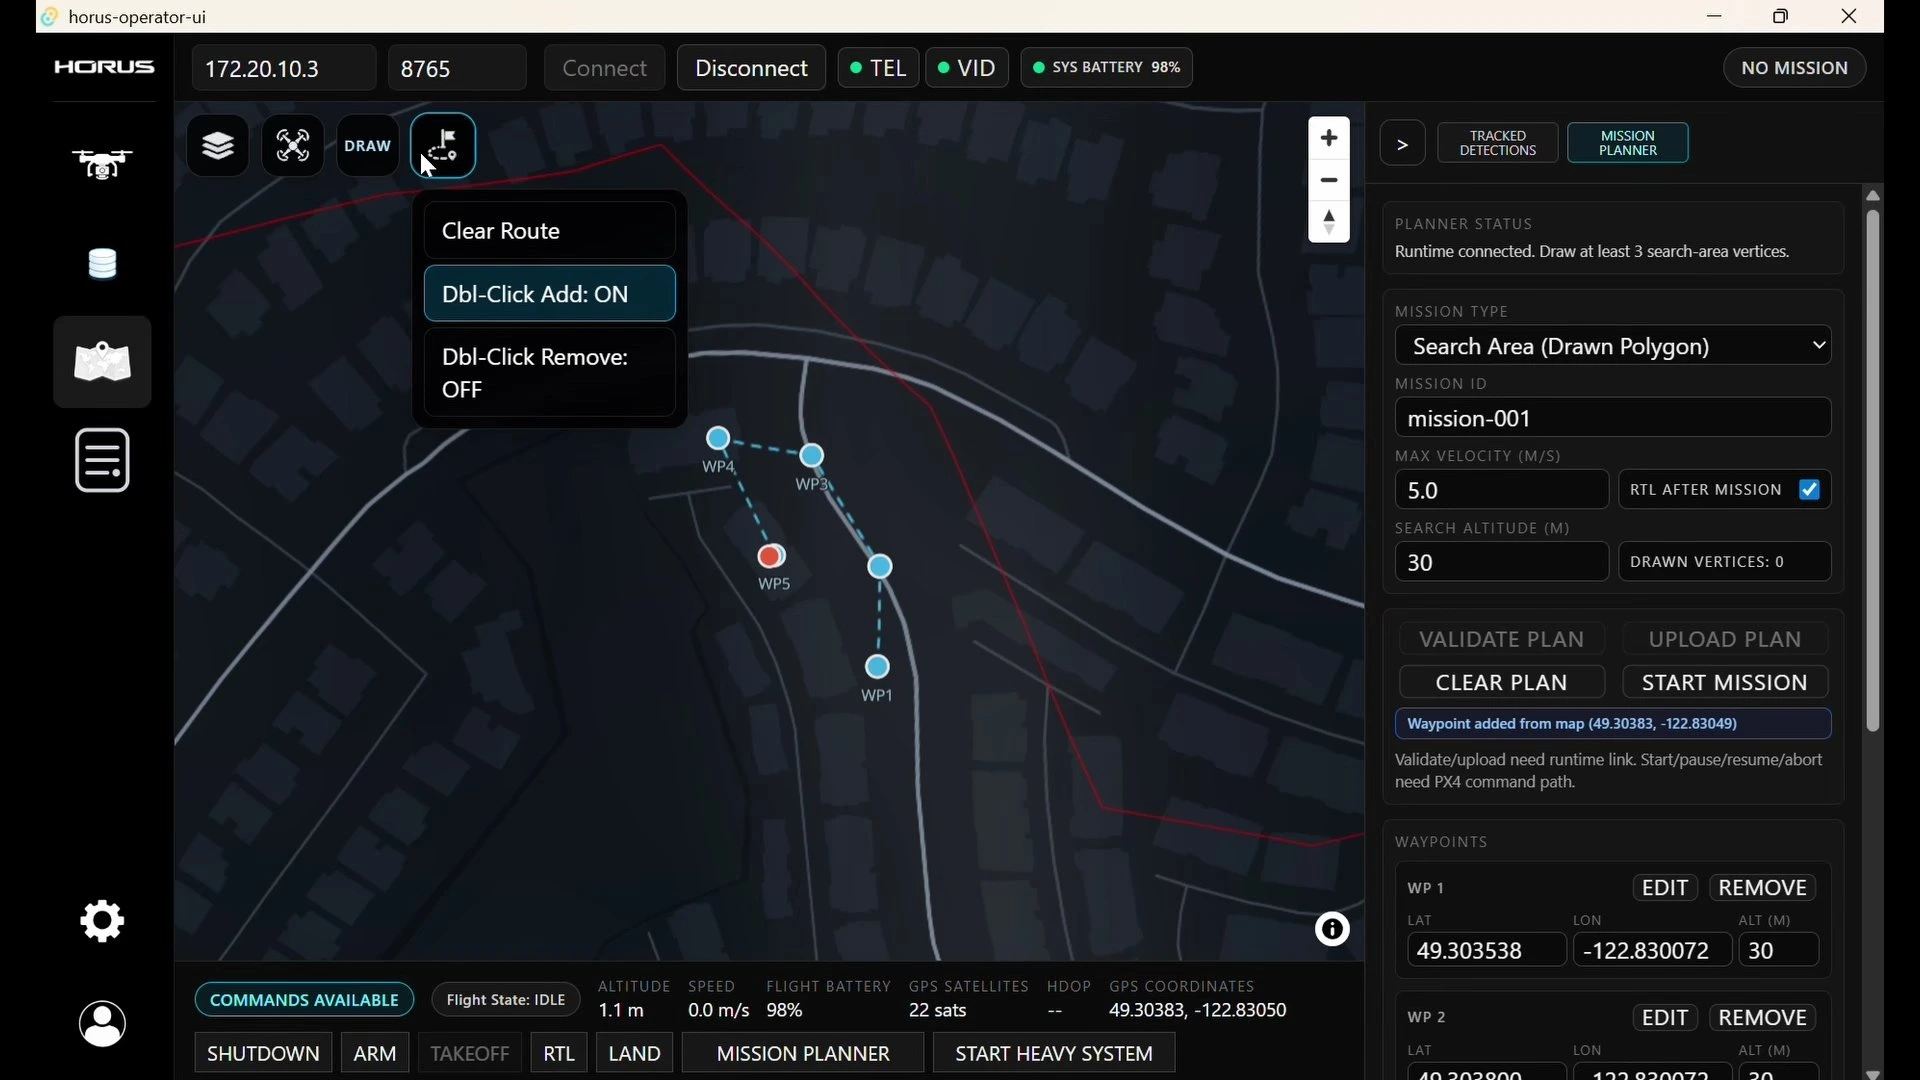
Task: Open settings gear in sidebar
Action: (x=102, y=920)
